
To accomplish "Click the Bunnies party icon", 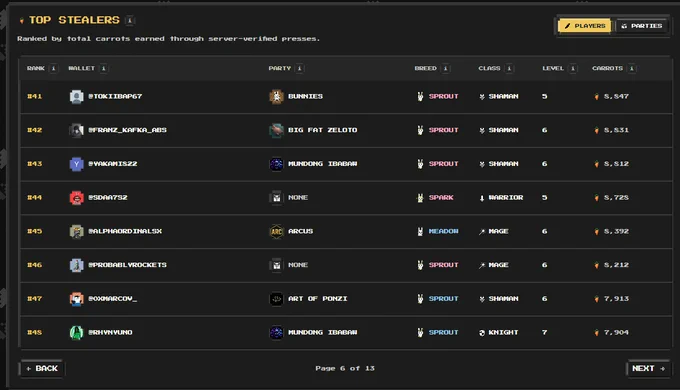I will coord(276,96).
